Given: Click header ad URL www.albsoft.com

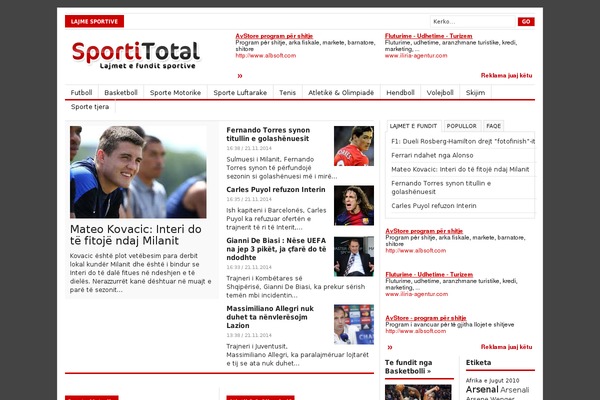Looking at the screenshot, I should [266, 56].
